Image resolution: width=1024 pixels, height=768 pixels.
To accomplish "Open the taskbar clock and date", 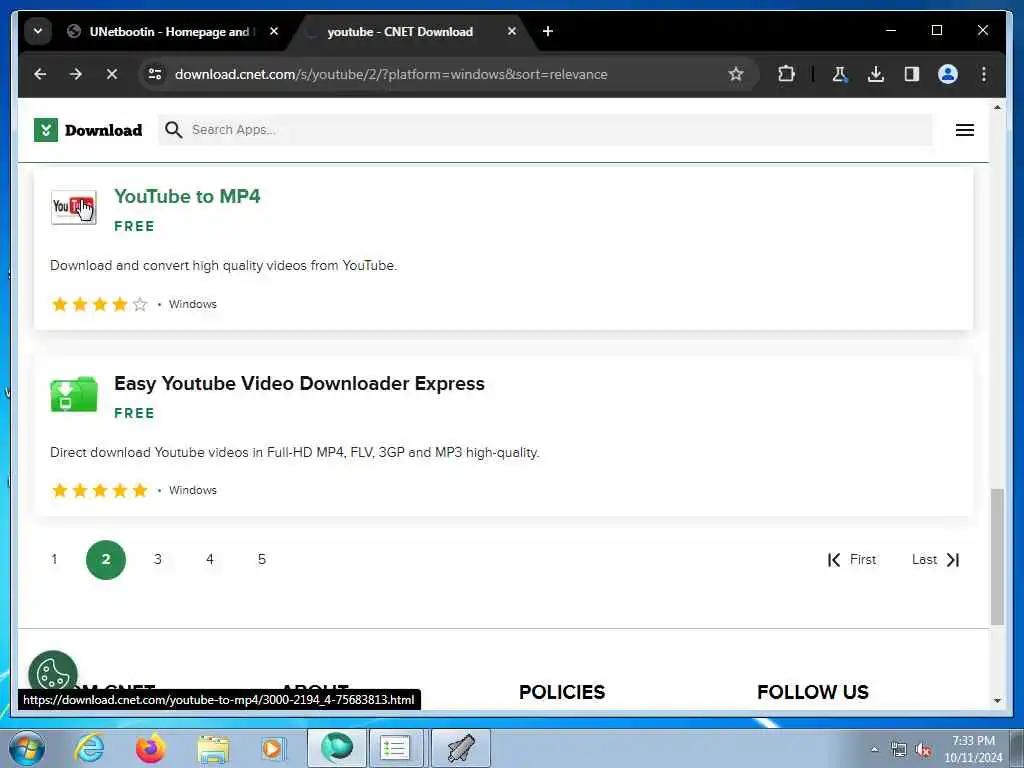I will (973, 749).
